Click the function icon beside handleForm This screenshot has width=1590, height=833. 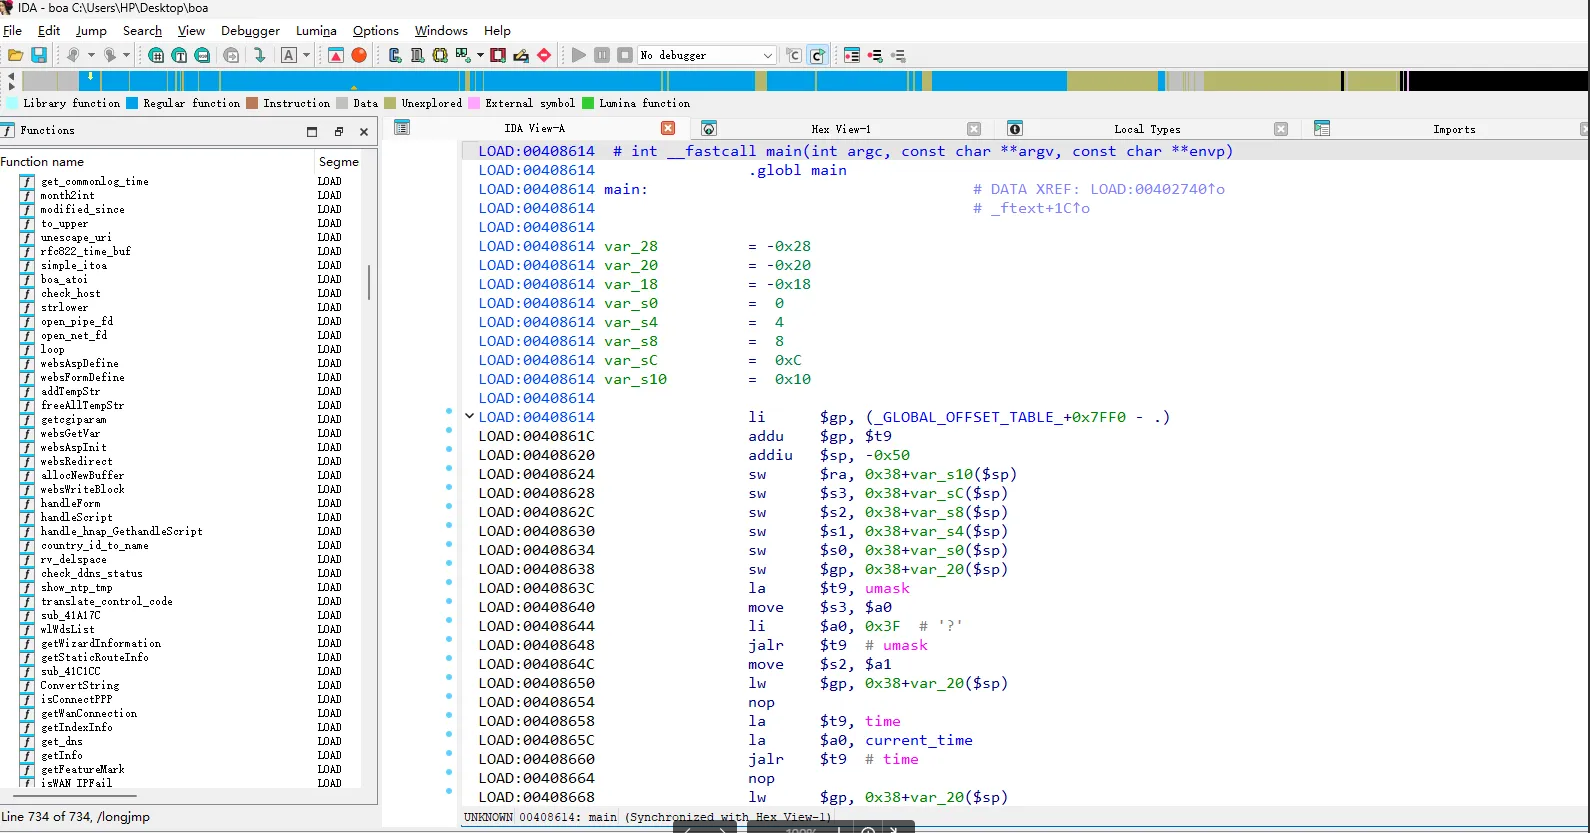coord(27,504)
